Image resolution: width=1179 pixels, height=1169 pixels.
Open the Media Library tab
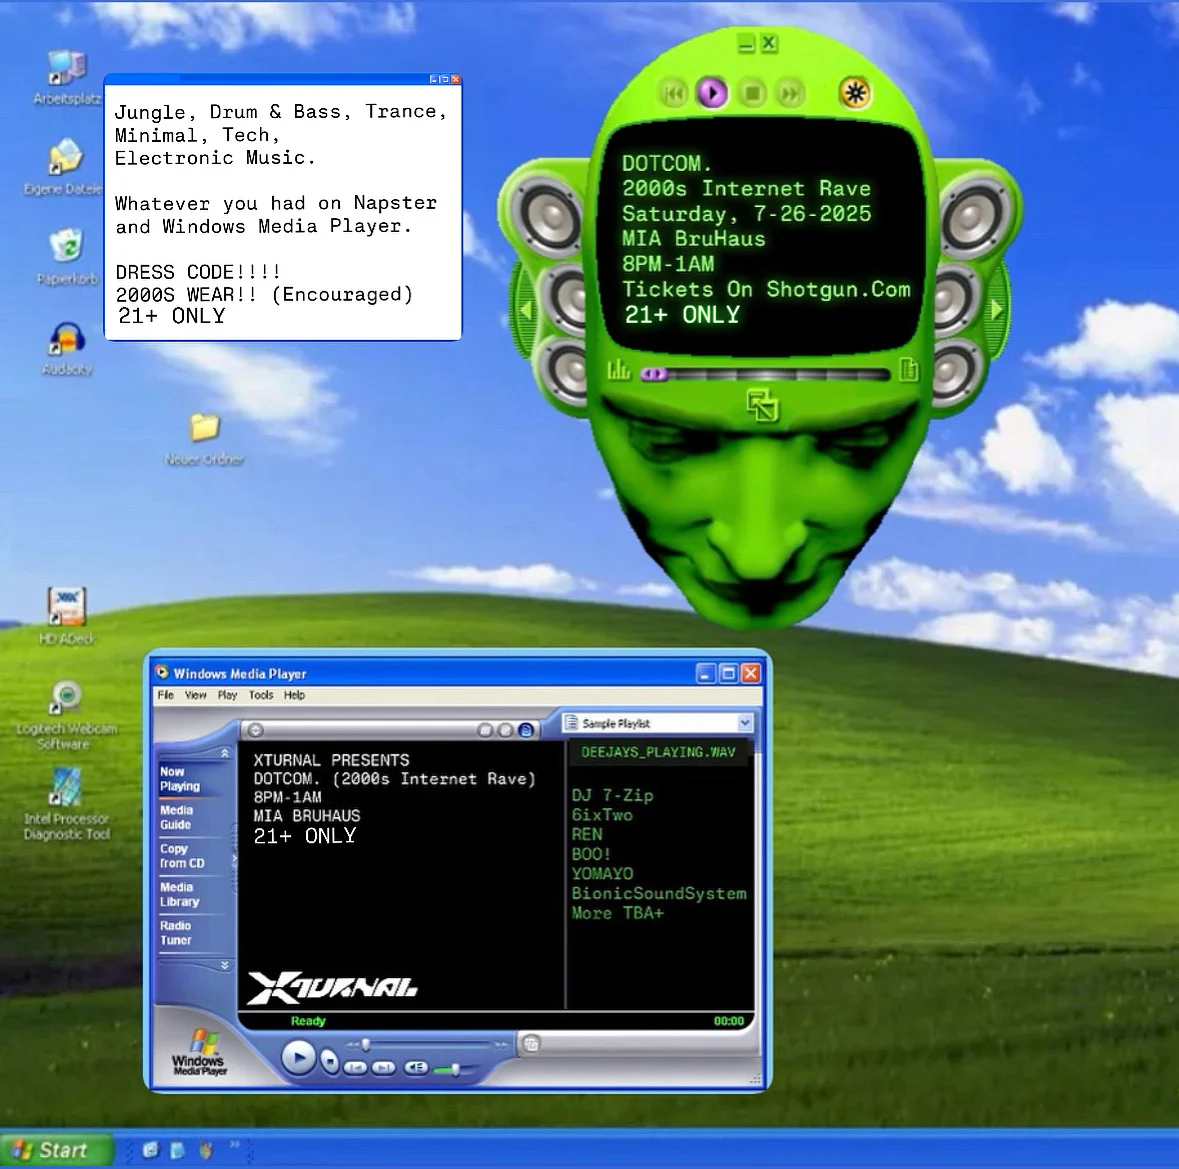pyautogui.click(x=179, y=894)
